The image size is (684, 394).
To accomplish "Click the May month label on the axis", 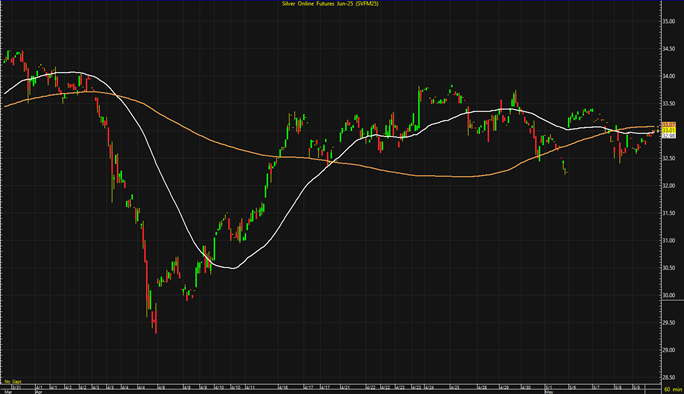I will pos(549,392).
